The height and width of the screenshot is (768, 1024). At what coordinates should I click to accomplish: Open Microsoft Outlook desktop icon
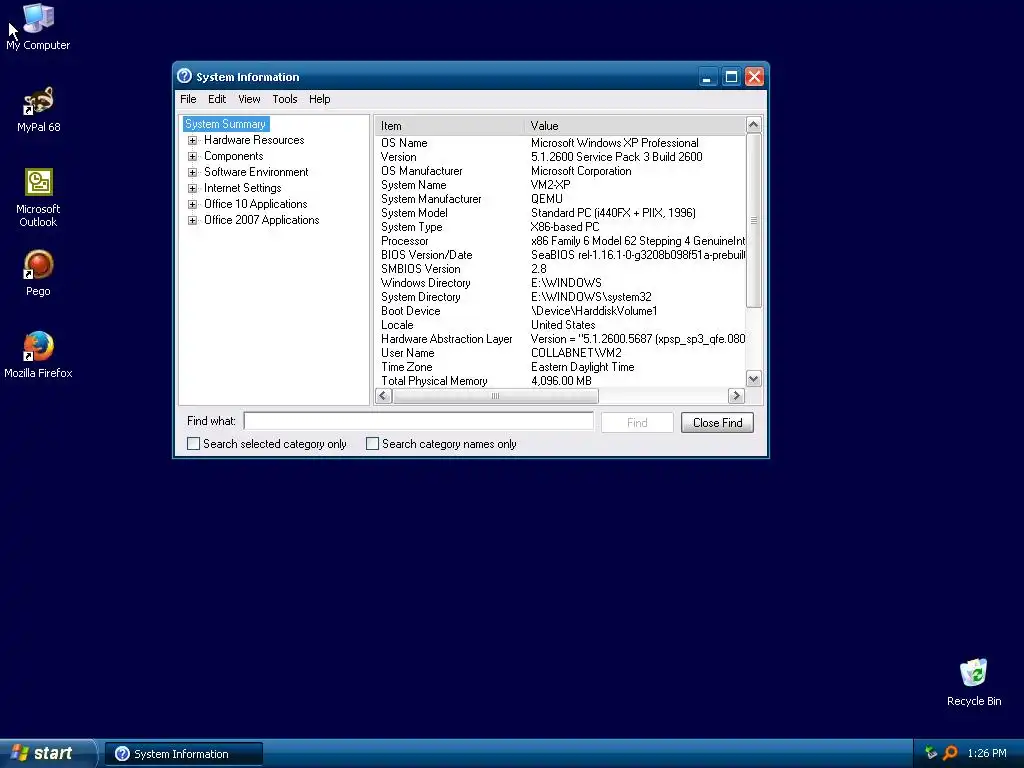click(38, 197)
